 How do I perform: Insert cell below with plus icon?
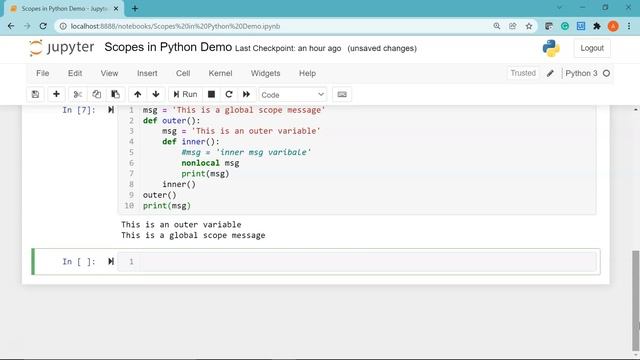tap(56, 94)
